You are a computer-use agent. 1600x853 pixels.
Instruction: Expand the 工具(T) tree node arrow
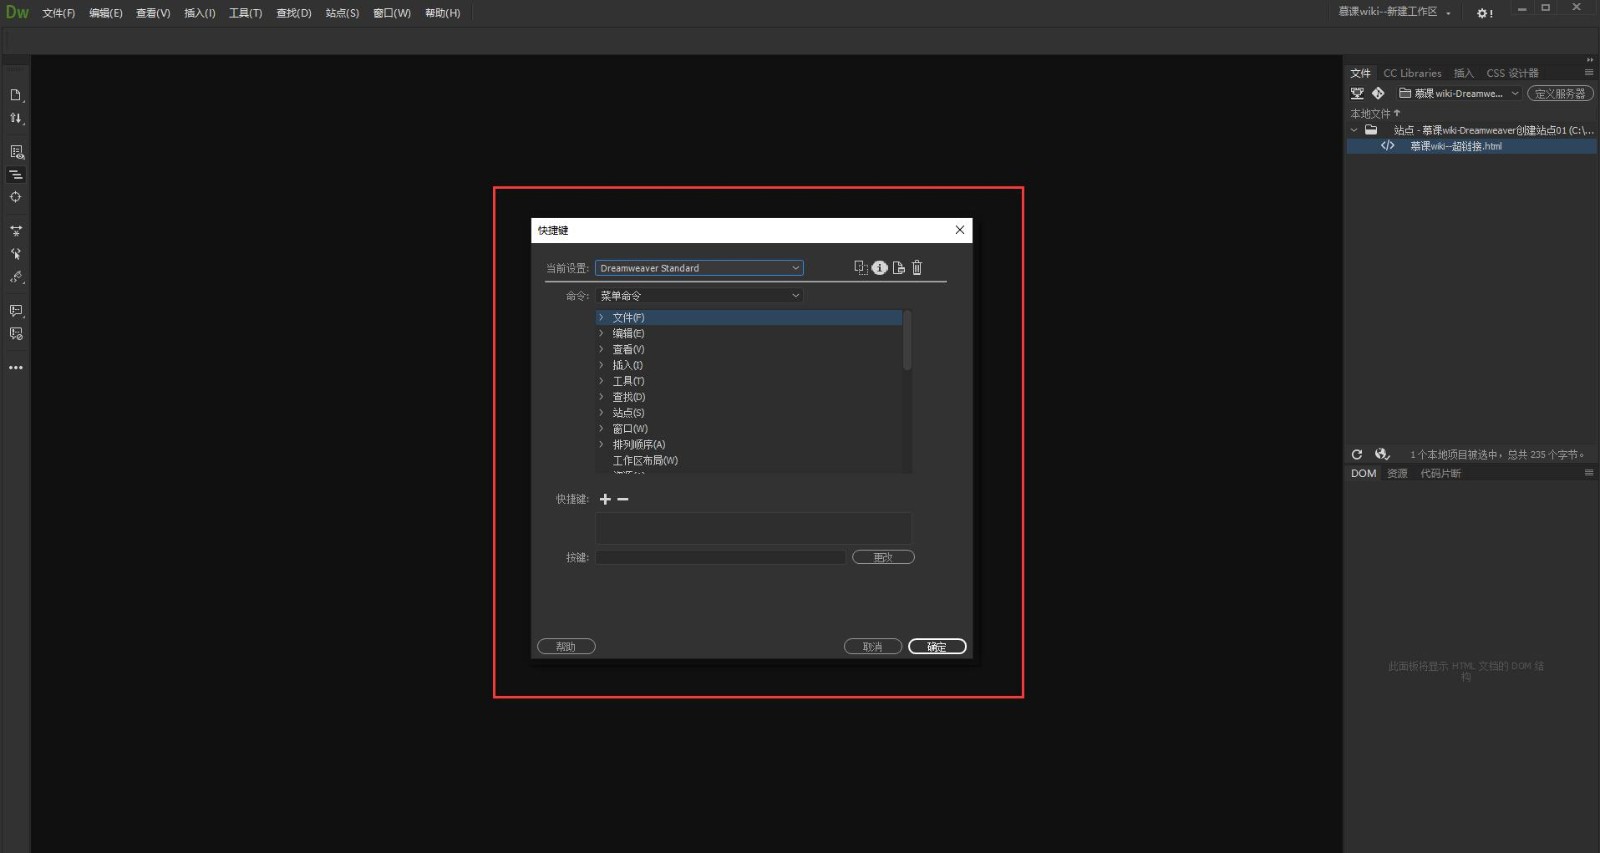tap(601, 381)
